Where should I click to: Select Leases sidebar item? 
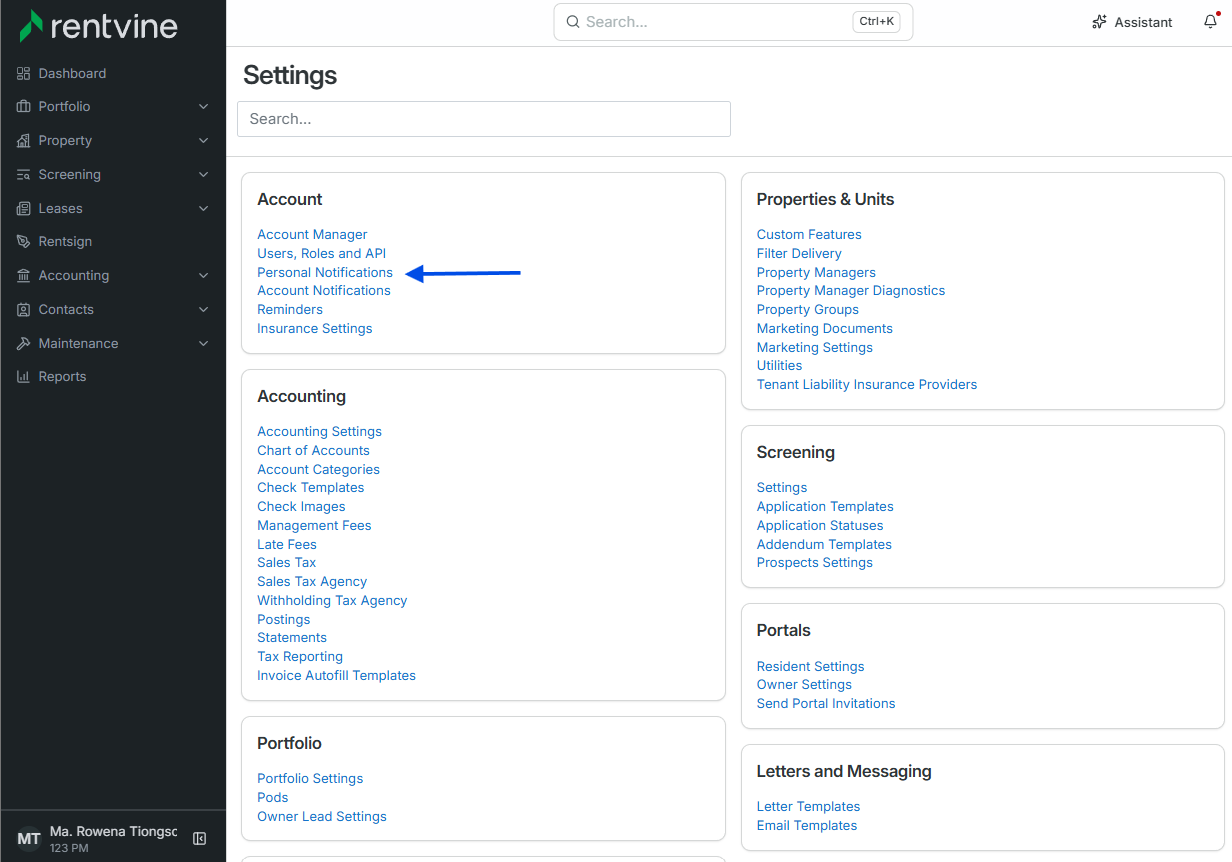coord(113,208)
